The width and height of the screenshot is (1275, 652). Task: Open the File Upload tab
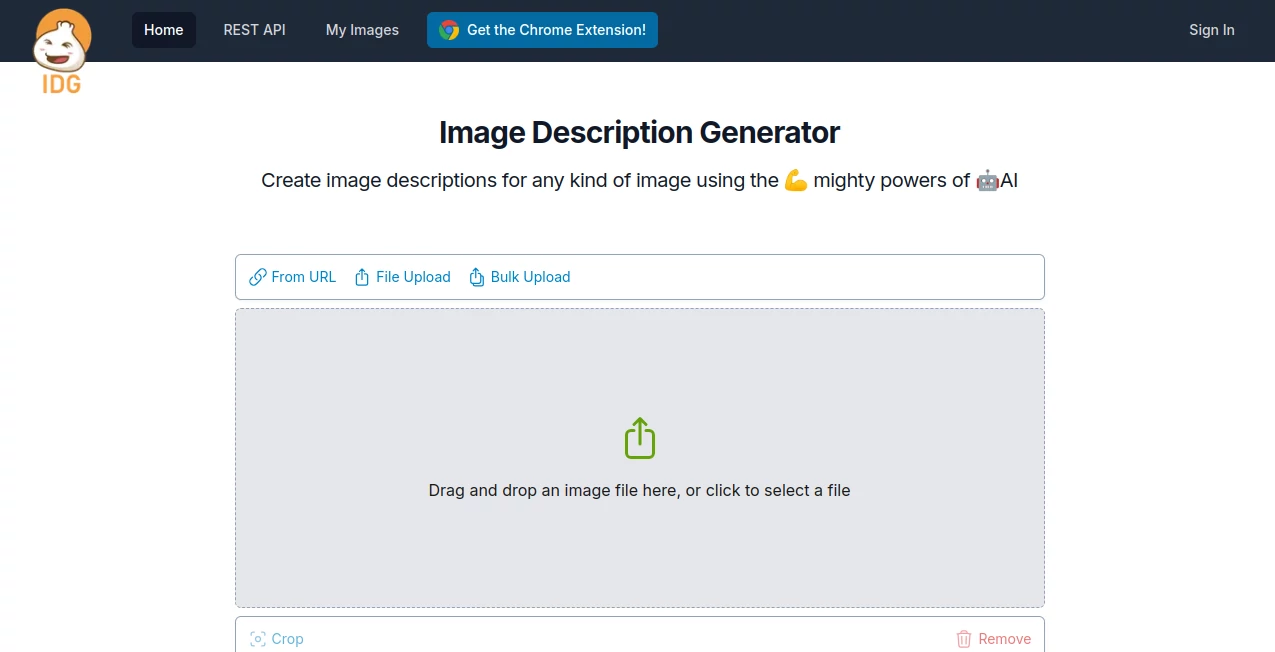tap(412, 276)
